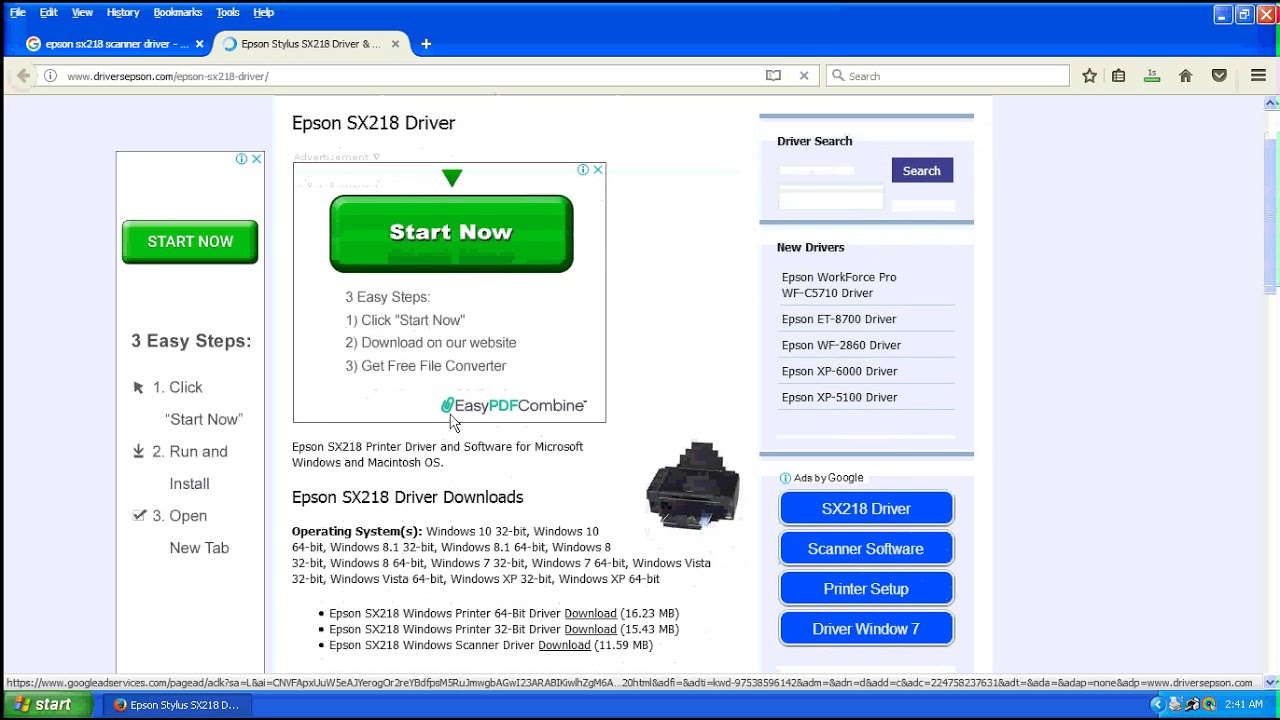Open the Help menu
The width and height of the screenshot is (1280, 720).
[263, 12]
